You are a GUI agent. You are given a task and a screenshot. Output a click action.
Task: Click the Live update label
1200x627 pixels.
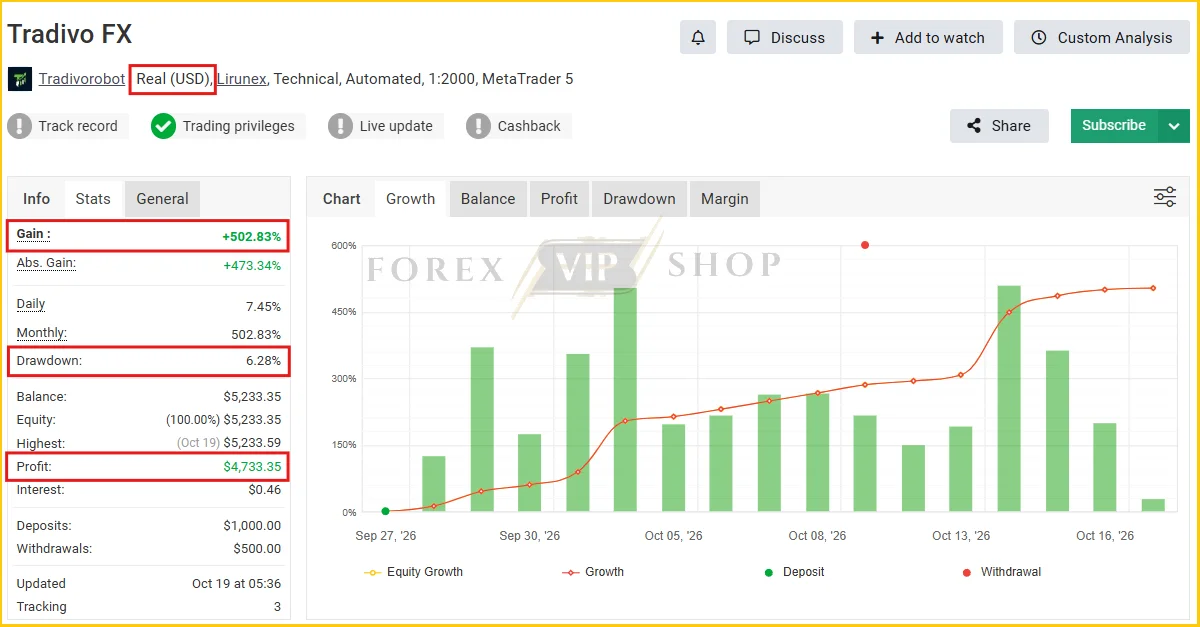tap(396, 126)
